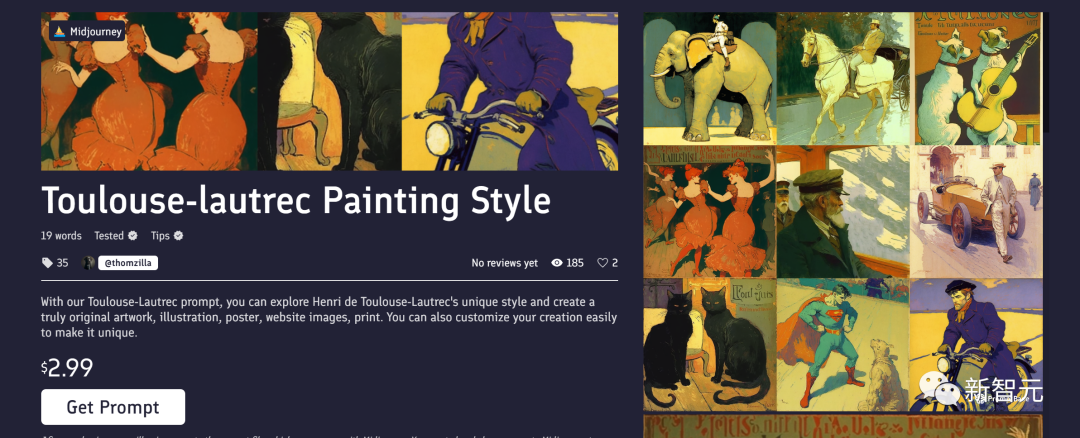Open the dogs with guitar thumbnail

click(977, 79)
